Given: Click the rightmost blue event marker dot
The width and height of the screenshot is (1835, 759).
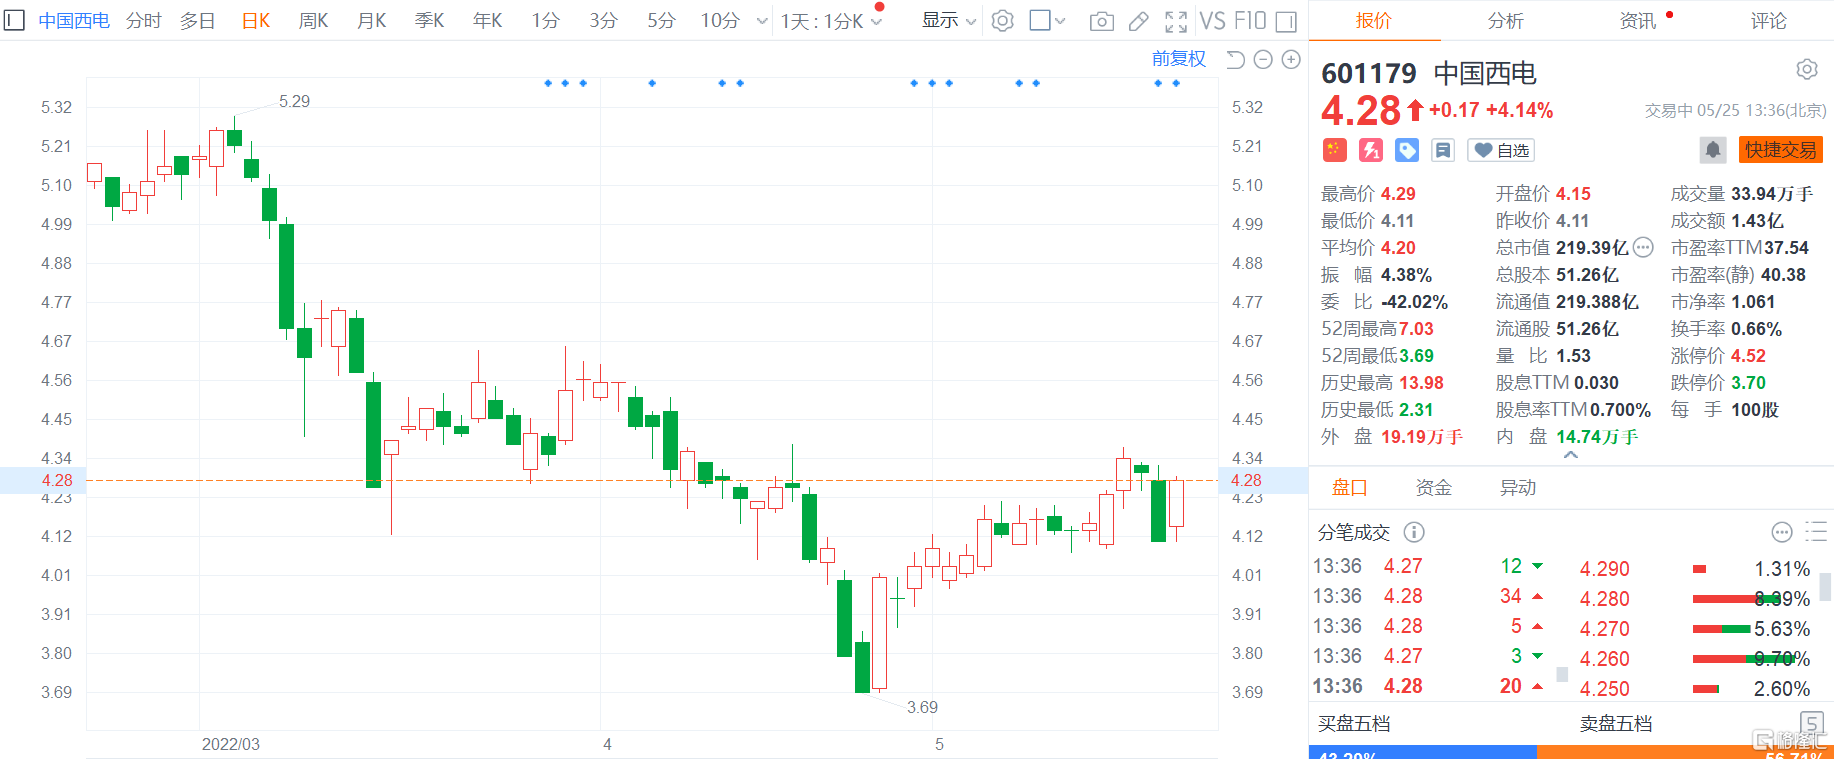Looking at the screenshot, I should (1176, 83).
